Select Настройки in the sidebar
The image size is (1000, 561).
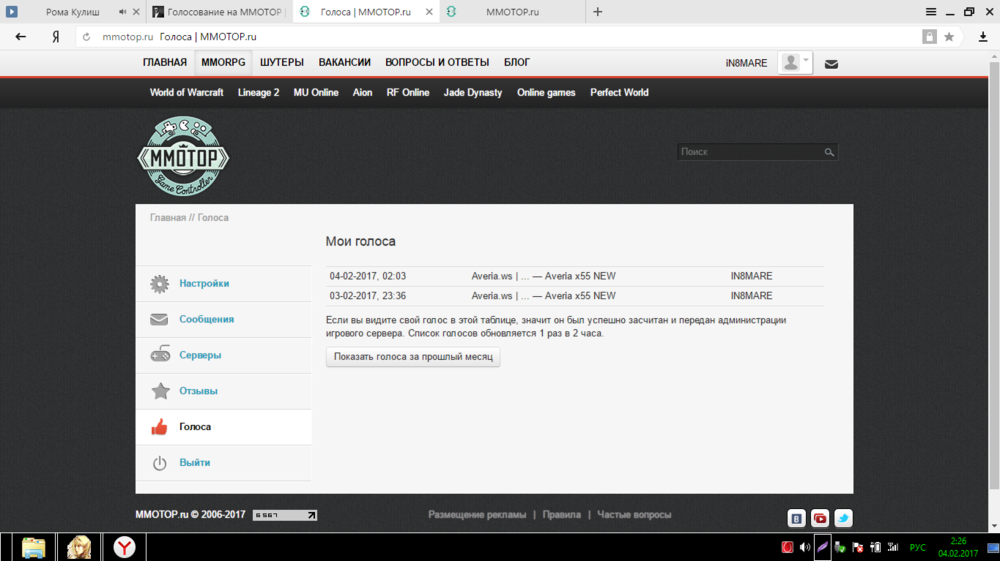(204, 284)
